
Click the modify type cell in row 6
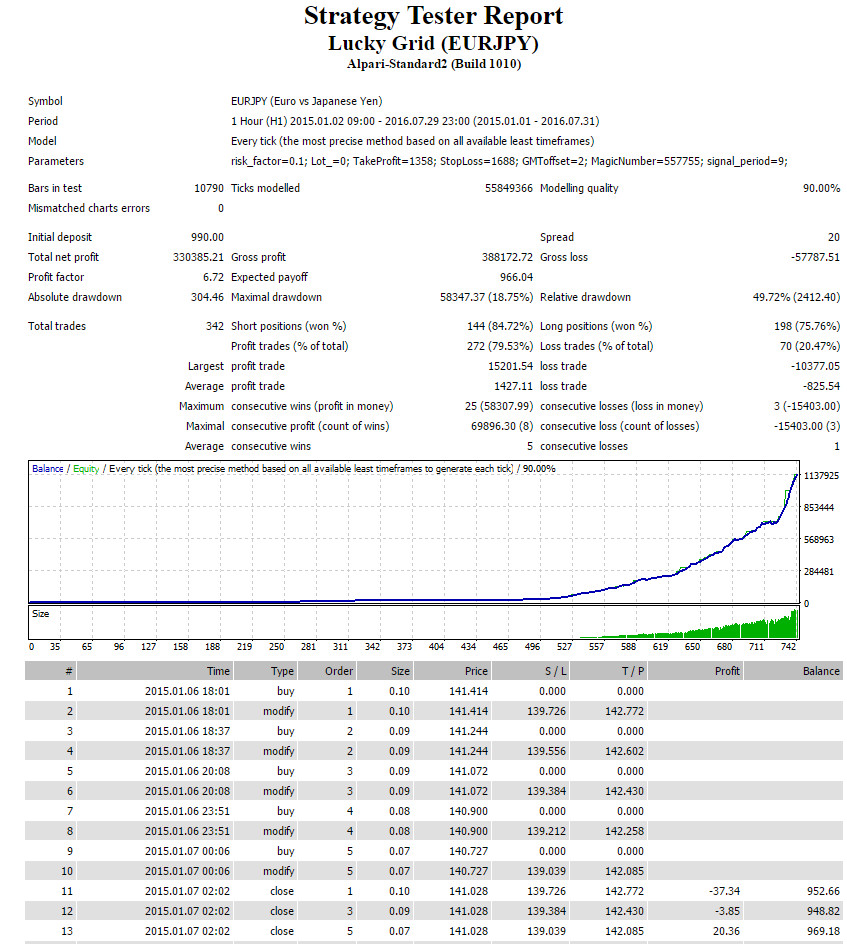point(279,791)
